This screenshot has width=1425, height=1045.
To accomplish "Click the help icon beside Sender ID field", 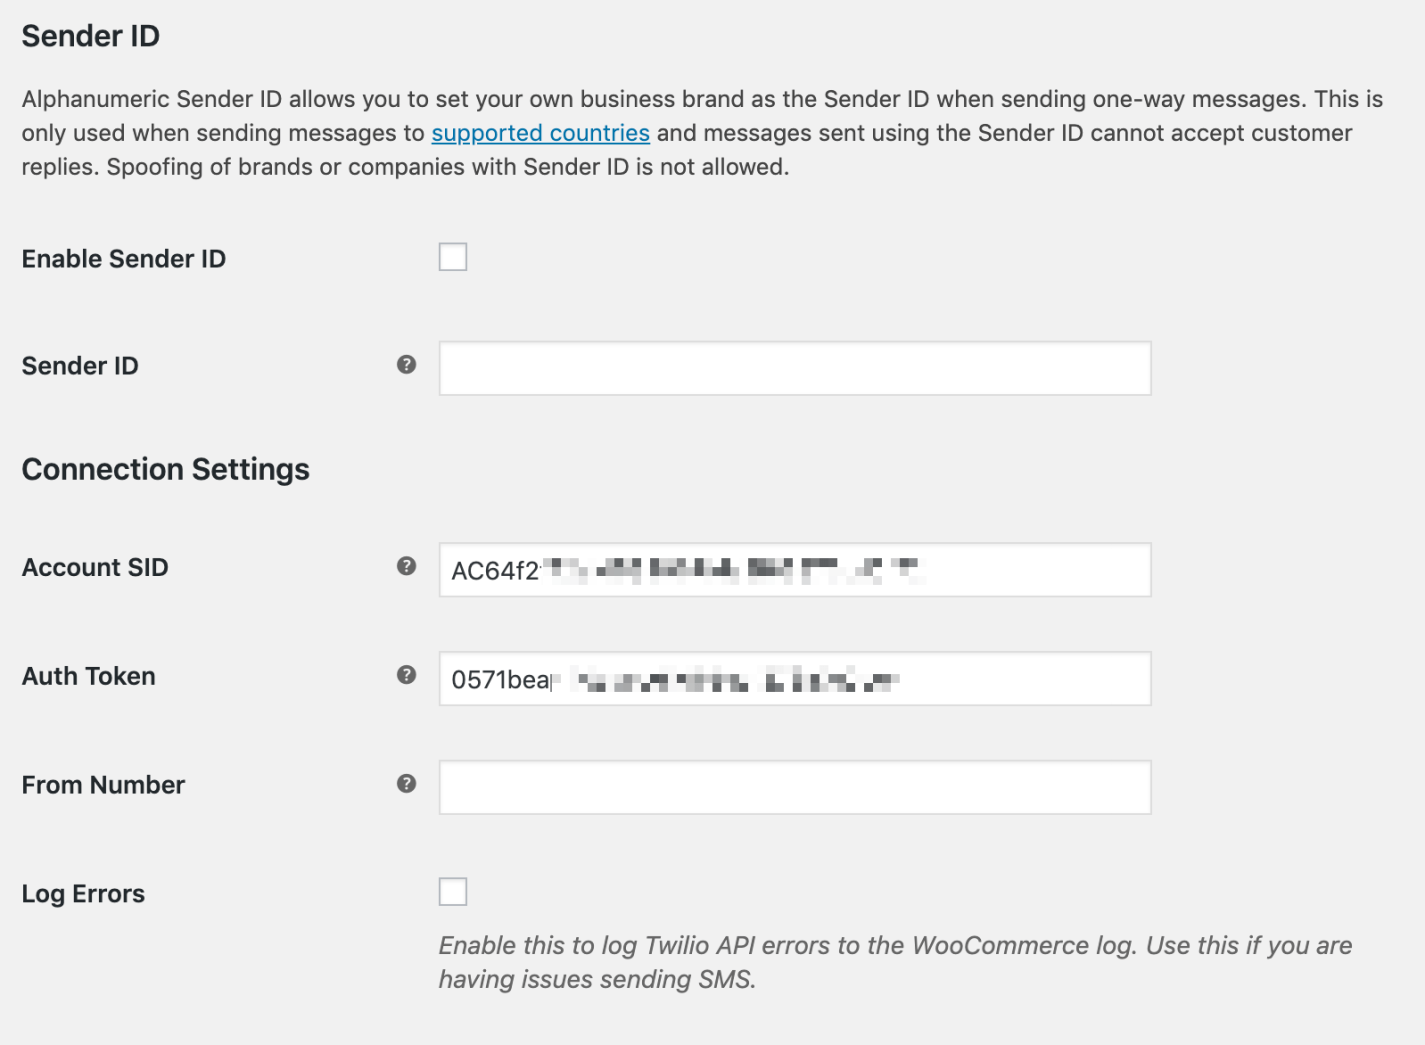I will (406, 365).
